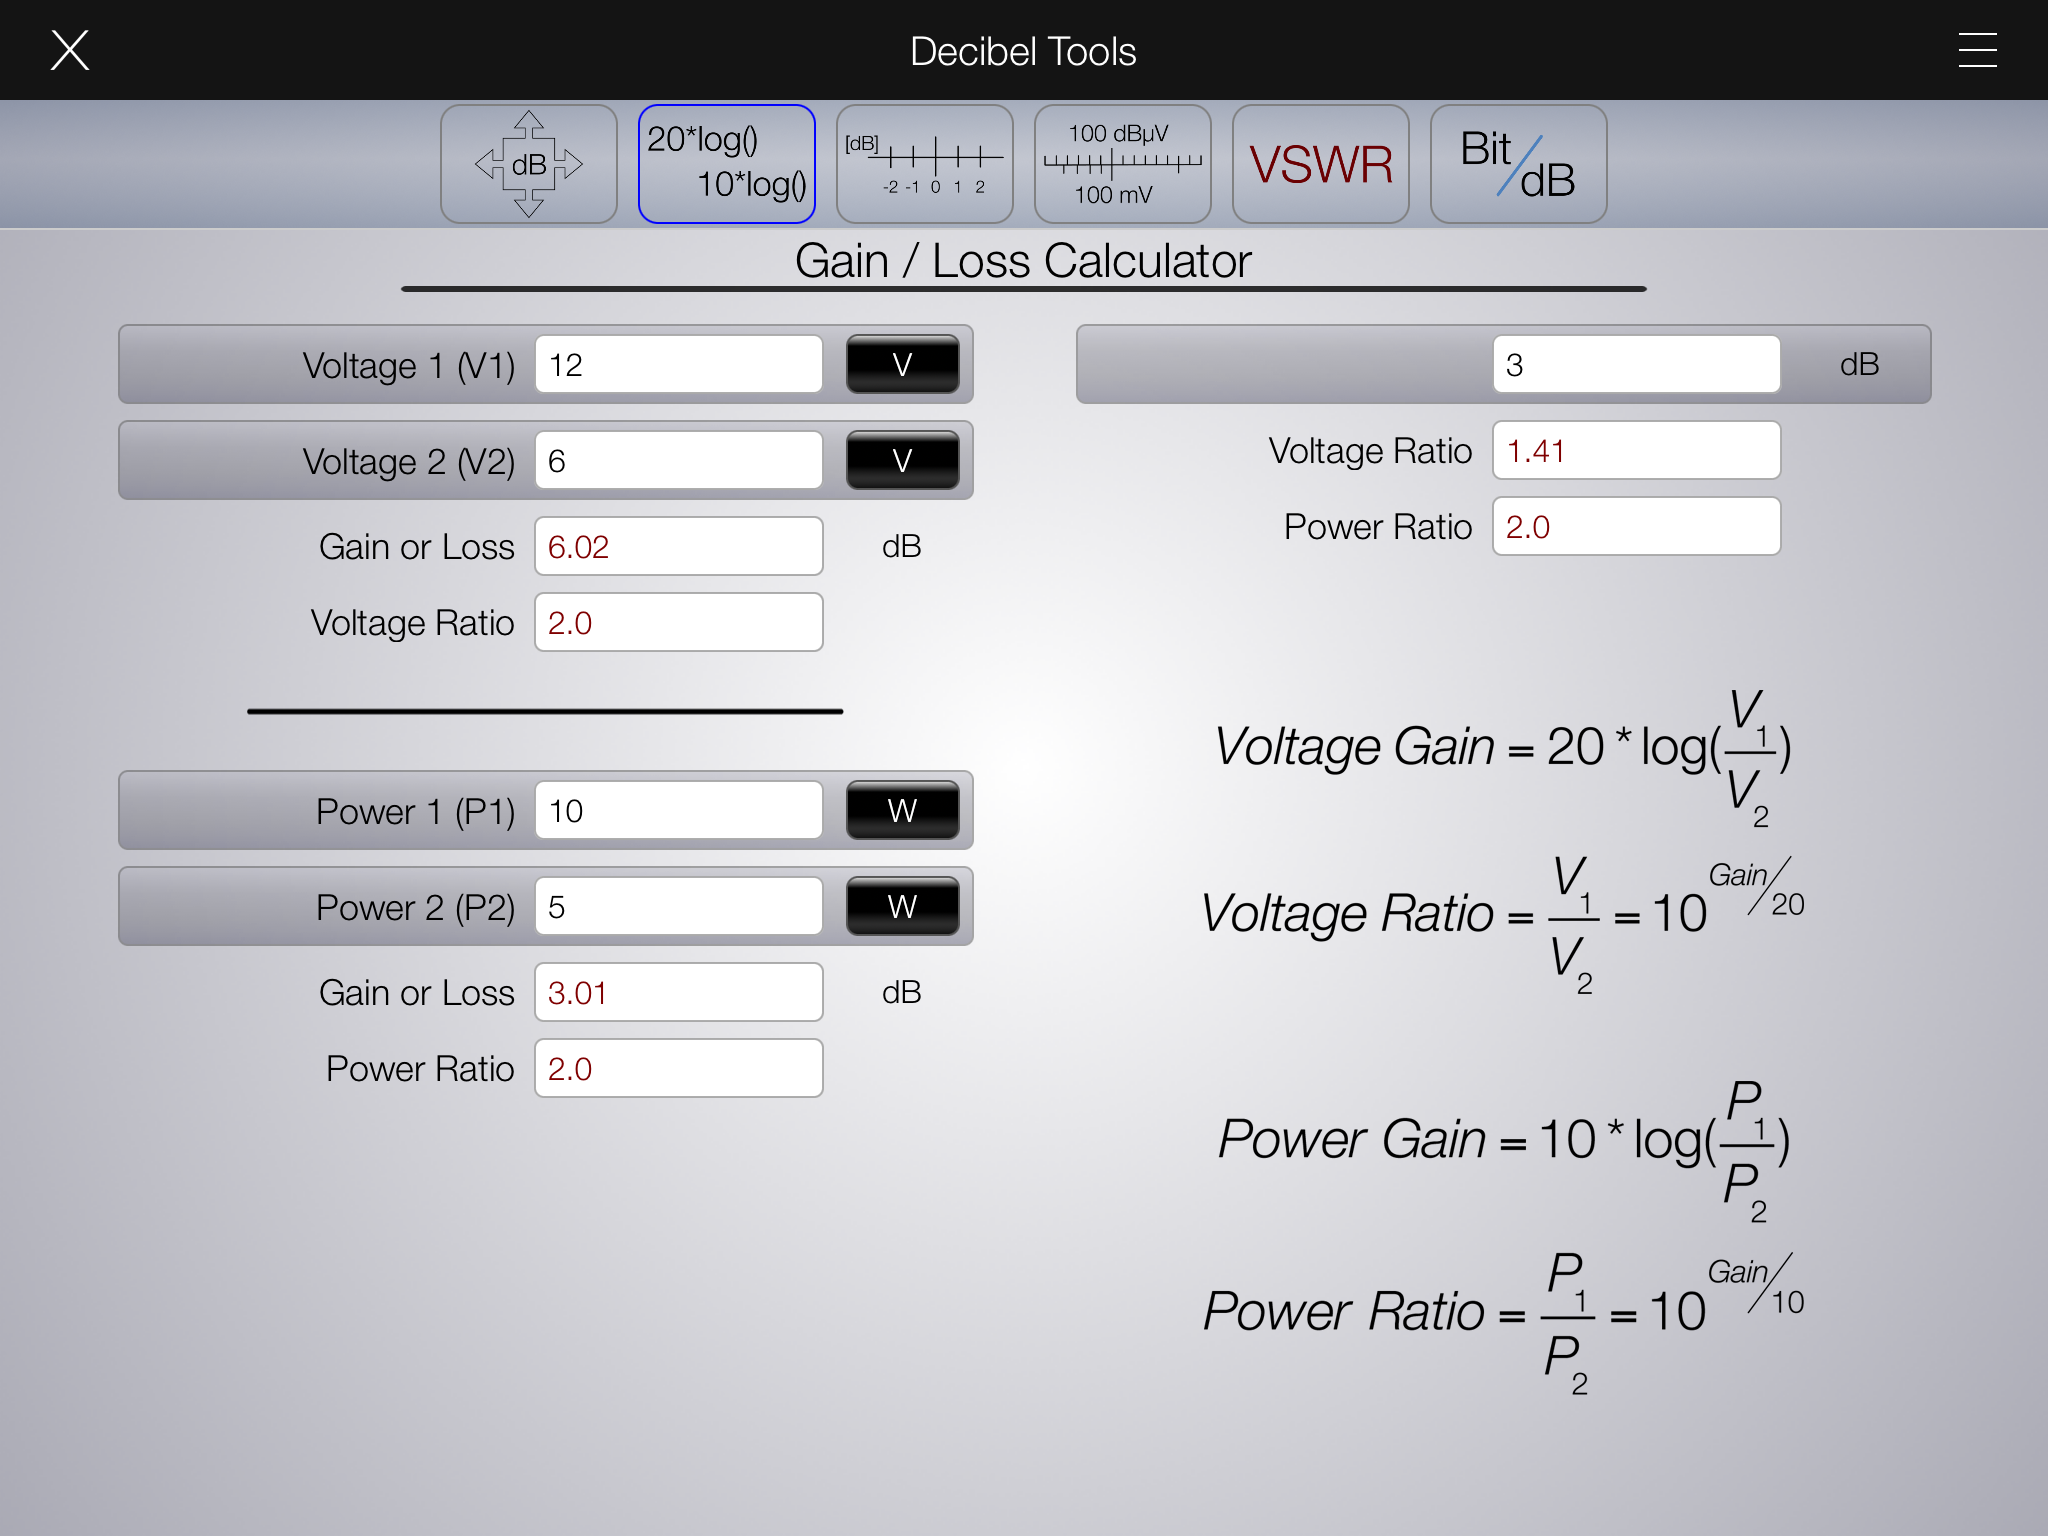The image size is (2048, 1536).
Task: Close Decibel Tools with the X icon
Action: pyautogui.click(x=70, y=50)
